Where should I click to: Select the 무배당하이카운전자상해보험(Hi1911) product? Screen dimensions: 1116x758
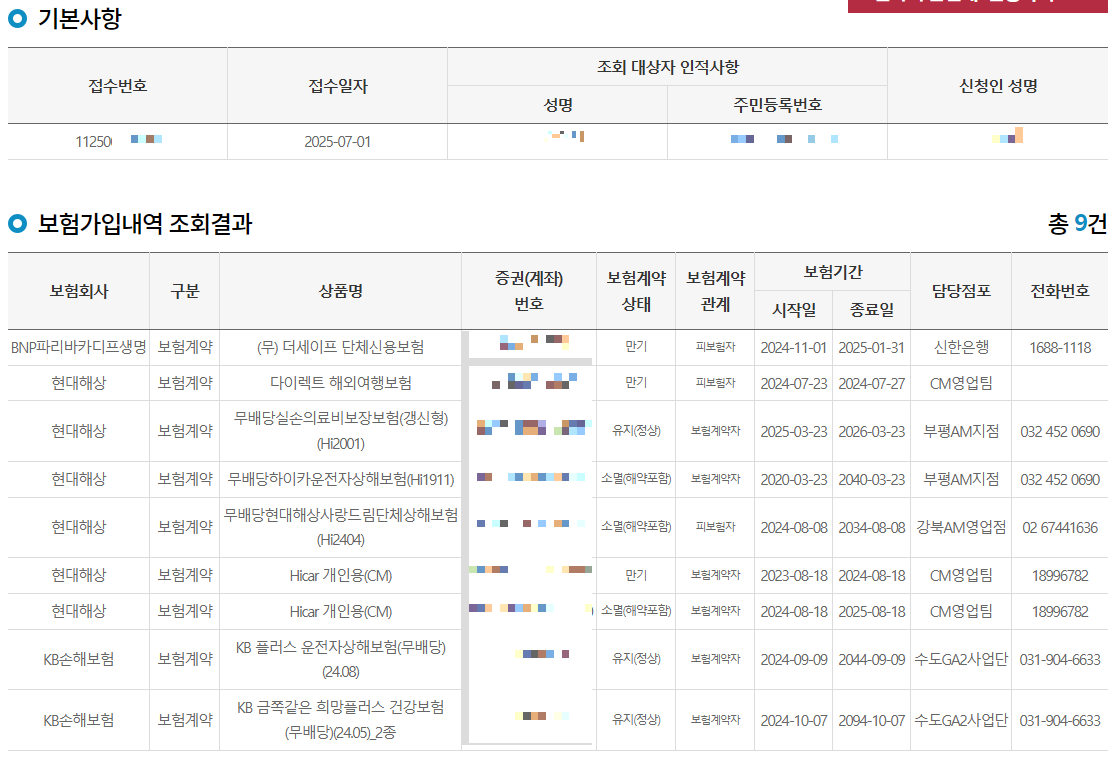click(340, 479)
